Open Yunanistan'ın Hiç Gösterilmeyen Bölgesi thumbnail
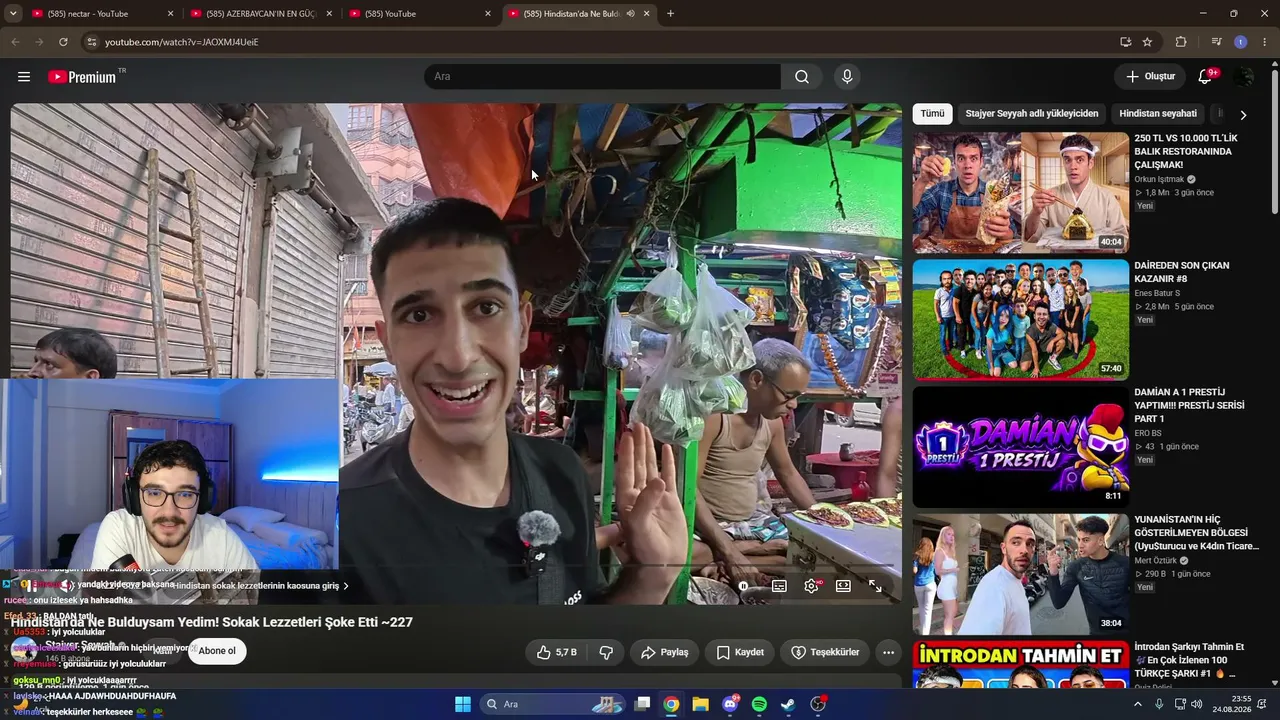Screen dimensions: 1280x720 click(1020, 574)
